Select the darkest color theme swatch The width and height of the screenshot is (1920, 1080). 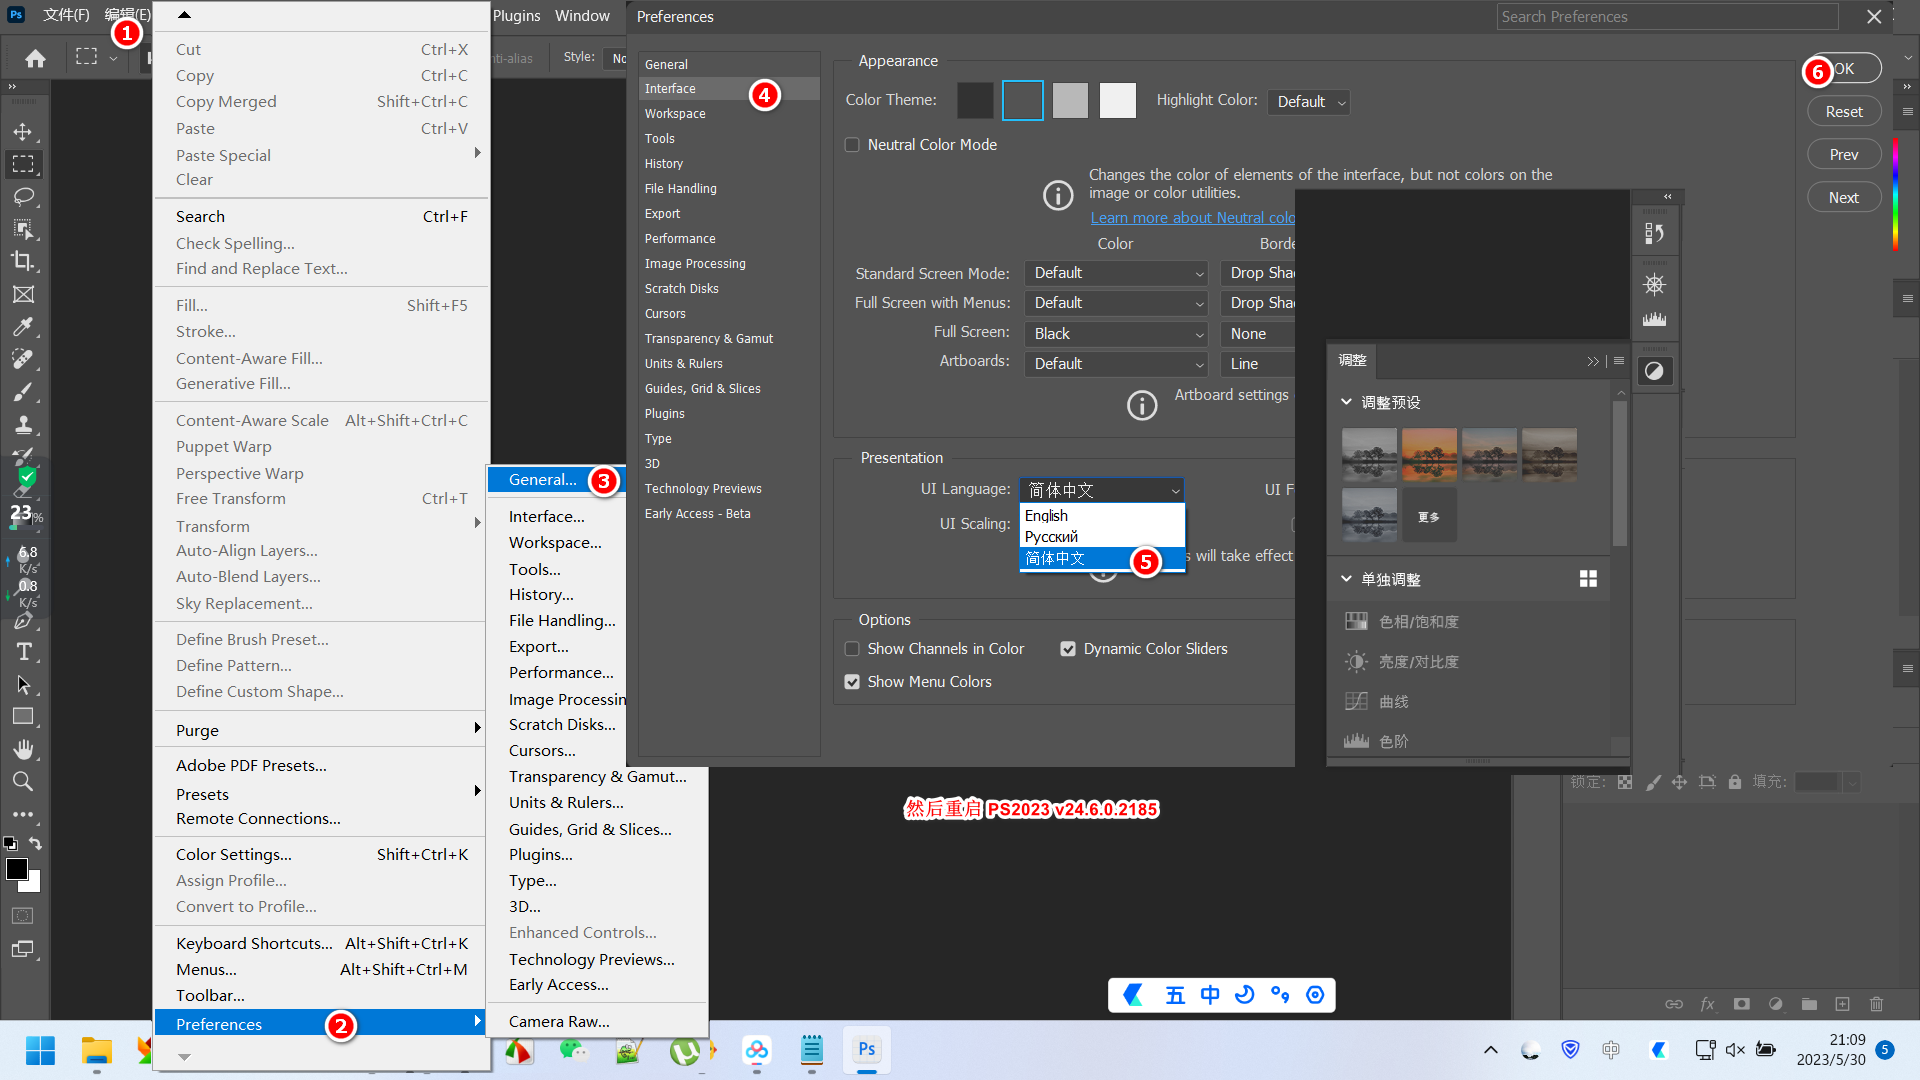(975, 100)
